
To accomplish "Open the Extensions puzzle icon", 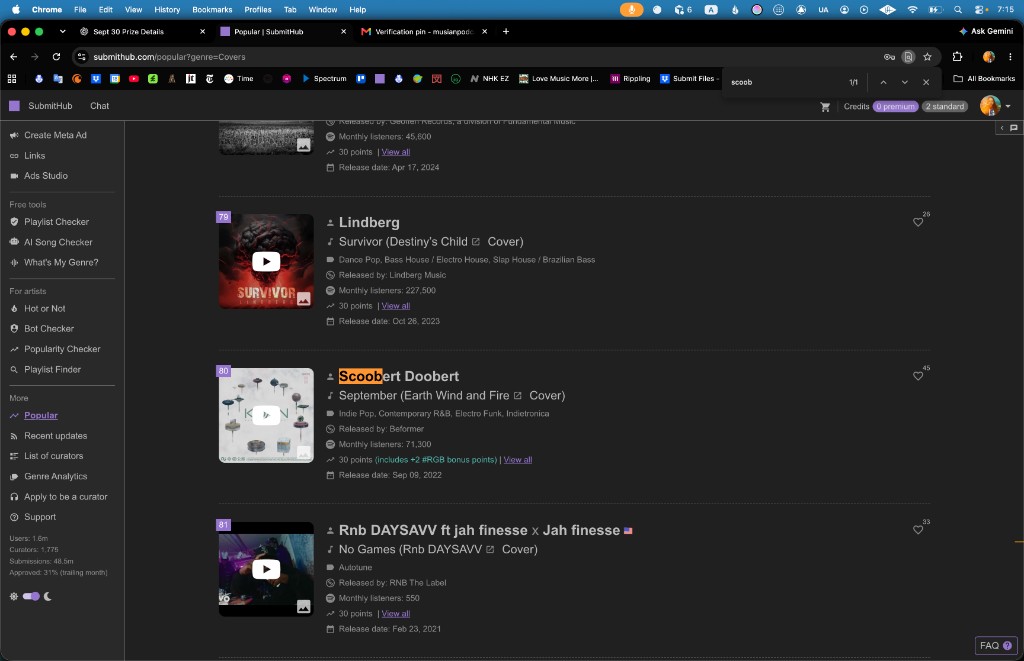I will pyautogui.click(x=957, y=57).
